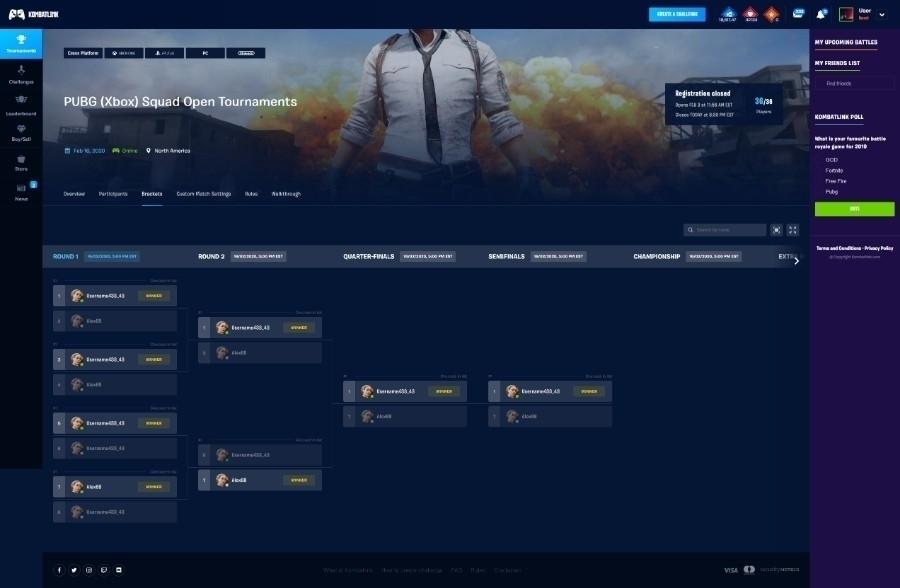Open the Buy/Sell sidebar section
This screenshot has height=588, width=900.
21,133
